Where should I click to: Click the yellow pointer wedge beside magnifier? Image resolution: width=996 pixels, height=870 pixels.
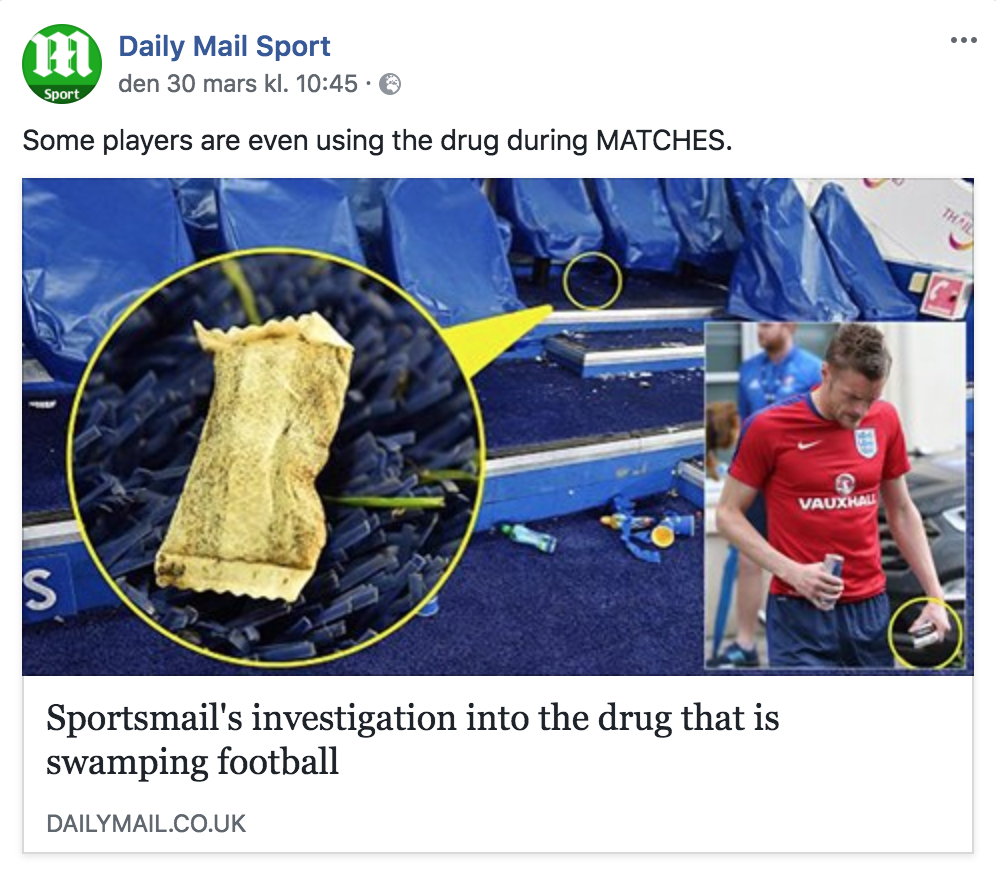pos(506,343)
